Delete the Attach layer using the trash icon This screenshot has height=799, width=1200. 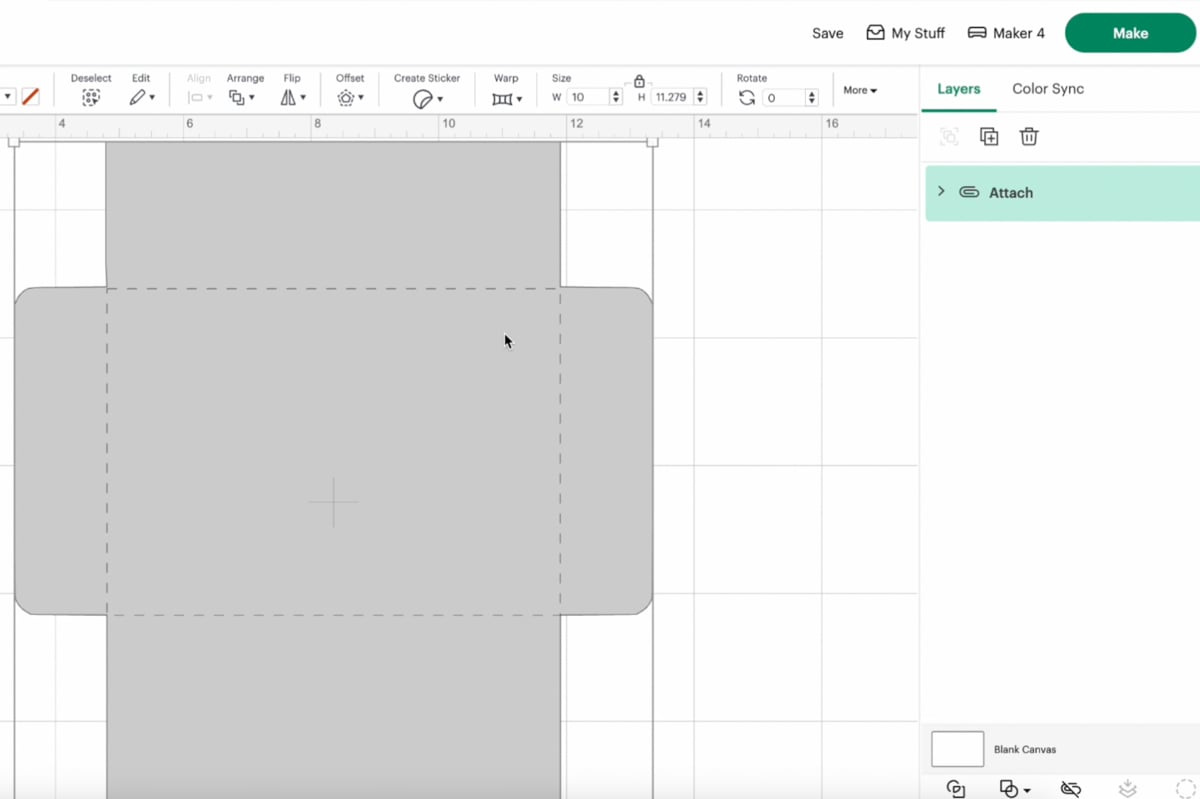[x=1029, y=136]
